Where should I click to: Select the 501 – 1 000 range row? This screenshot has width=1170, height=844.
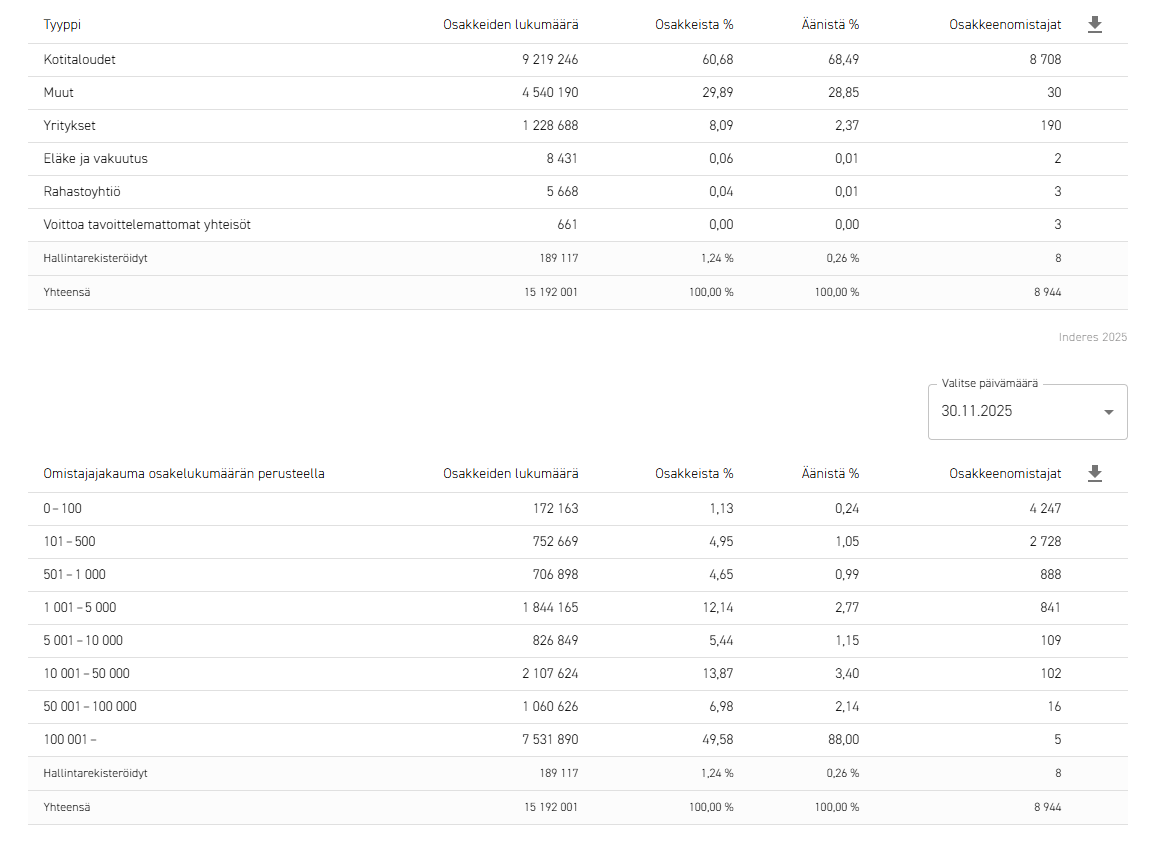[x=75, y=575]
